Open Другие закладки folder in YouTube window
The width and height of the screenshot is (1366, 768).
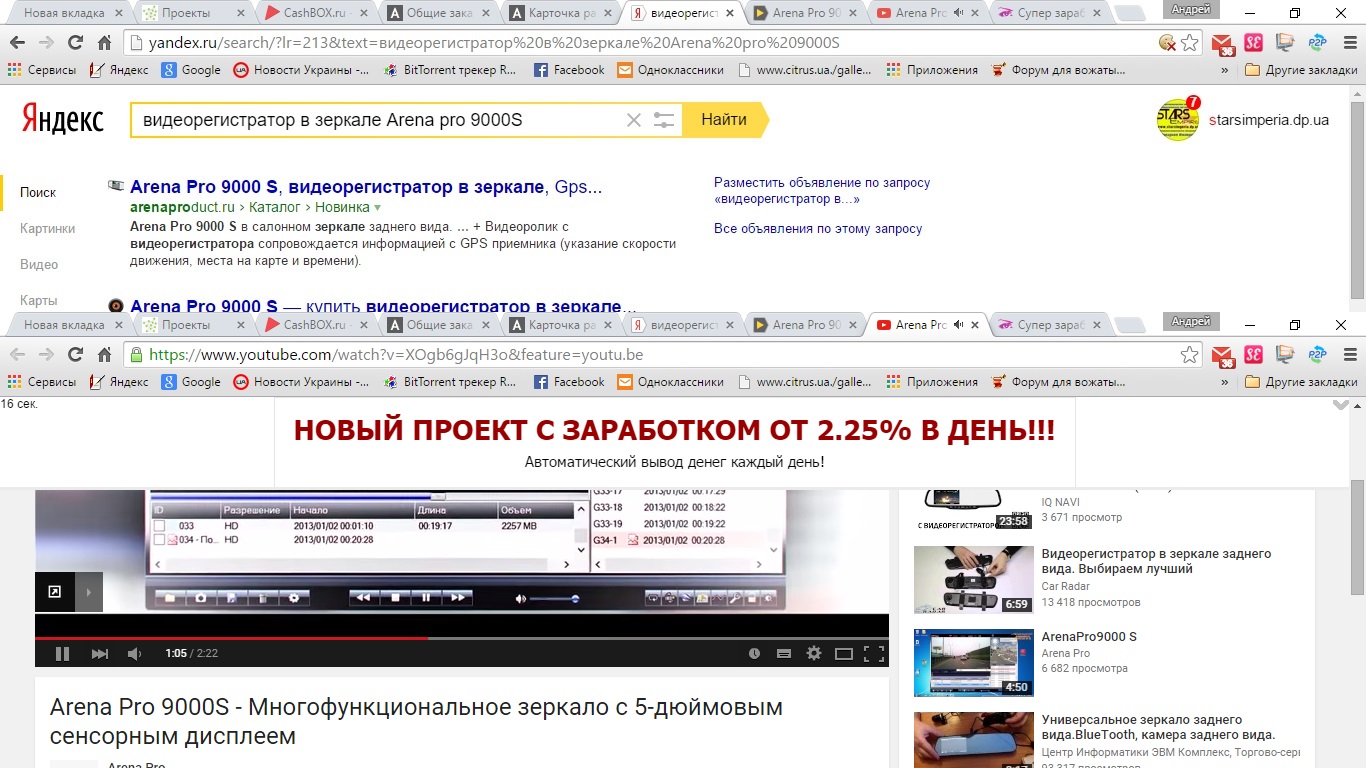tap(1300, 382)
